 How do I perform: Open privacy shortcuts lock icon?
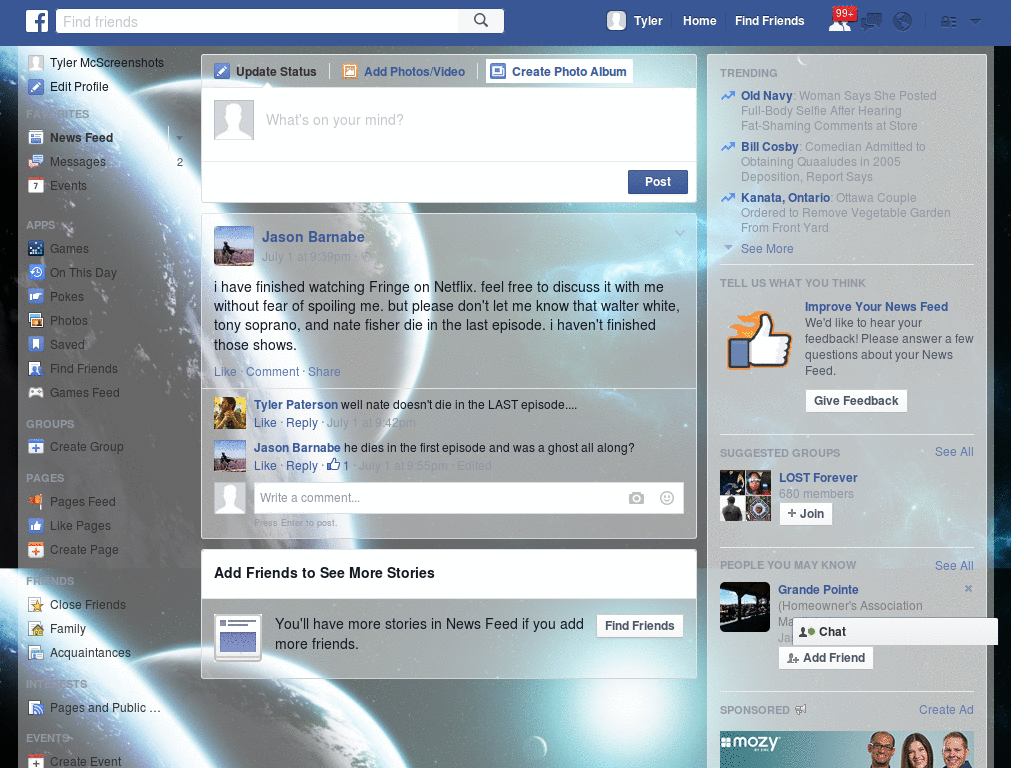pos(948,22)
